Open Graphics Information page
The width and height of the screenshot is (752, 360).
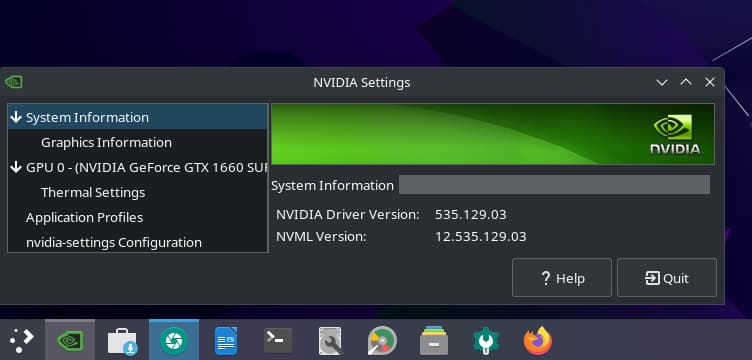click(106, 142)
